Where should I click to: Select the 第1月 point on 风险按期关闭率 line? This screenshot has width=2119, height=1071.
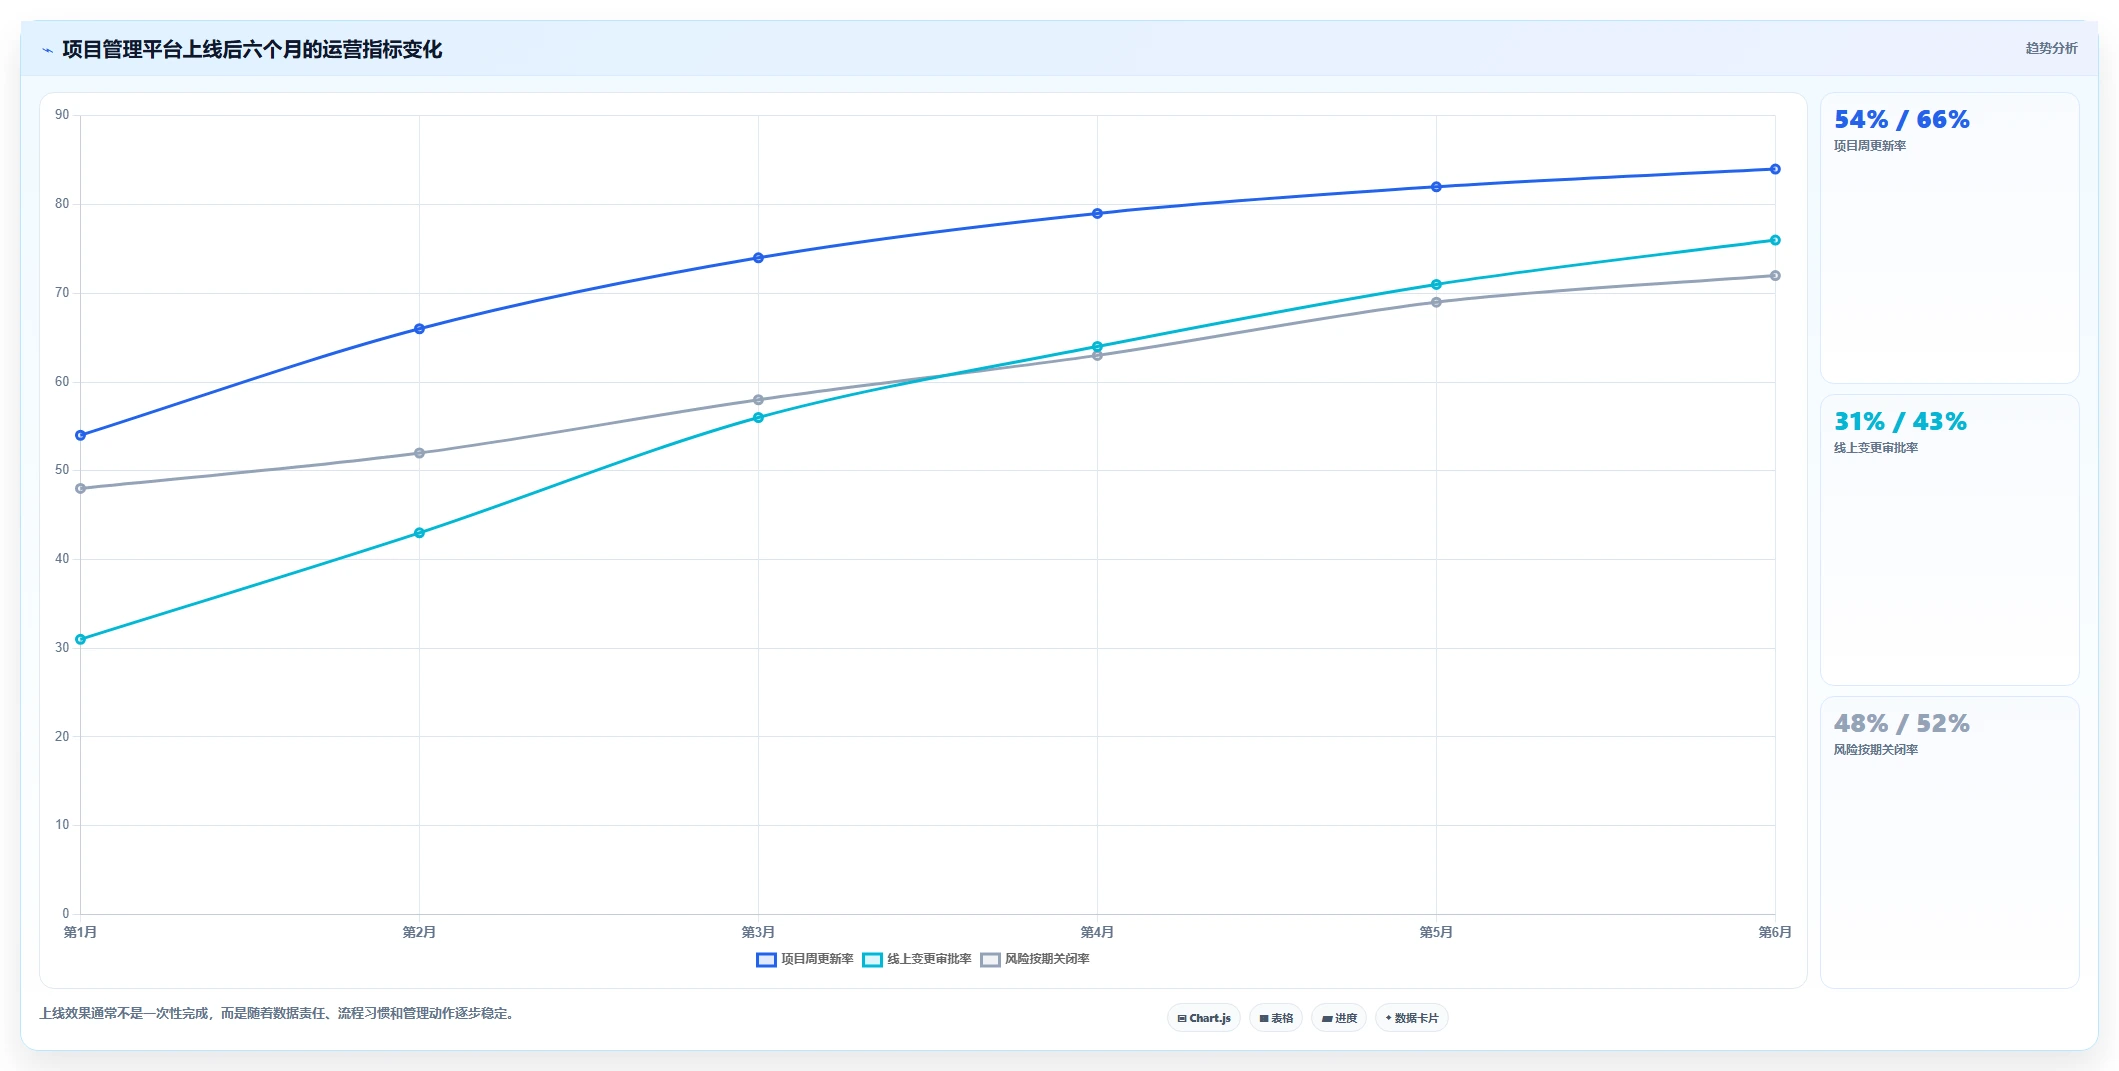coord(81,488)
